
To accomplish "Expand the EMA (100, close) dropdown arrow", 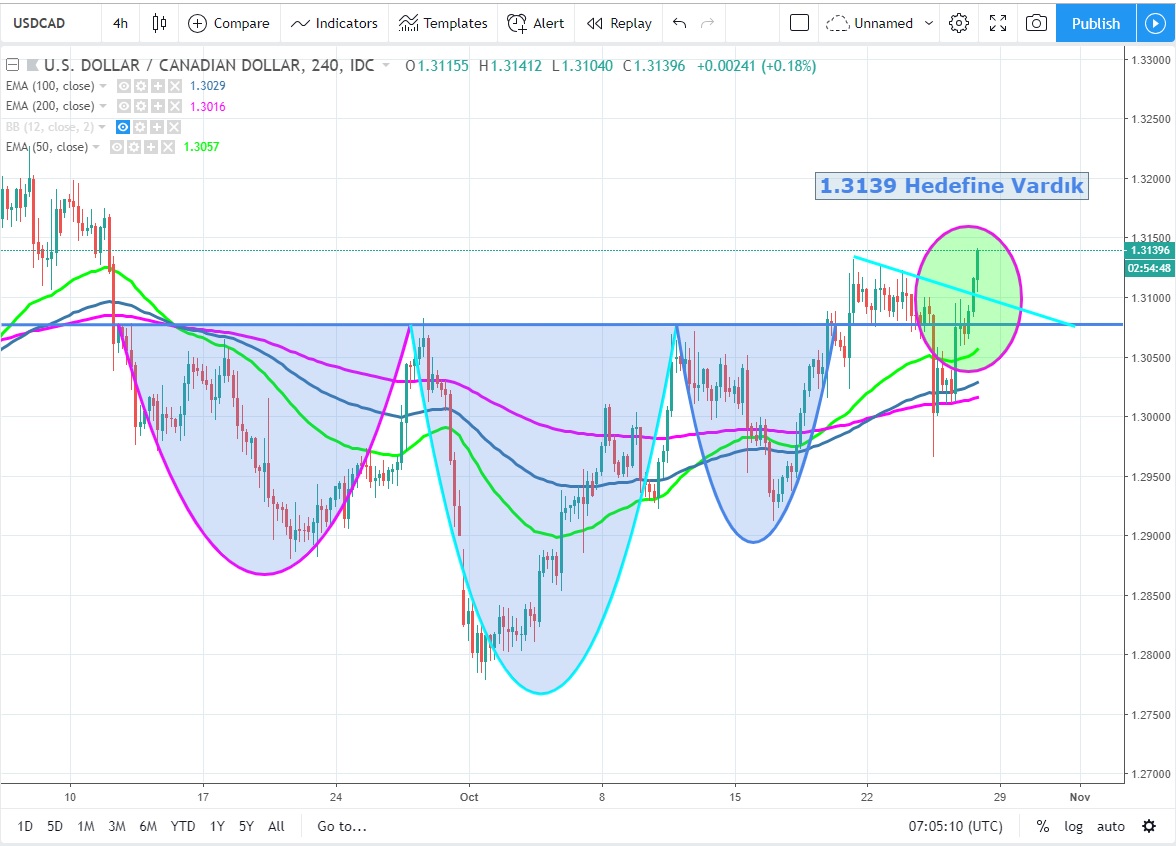I will coord(104,86).
